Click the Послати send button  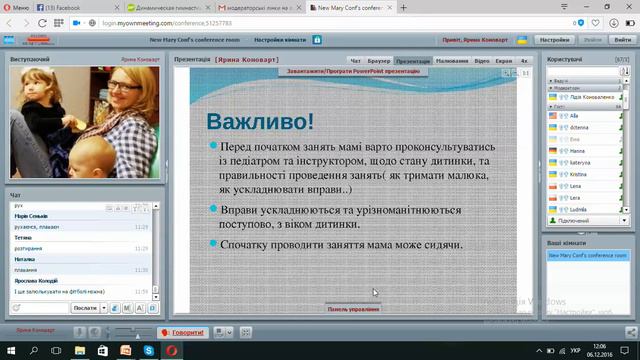click(85, 308)
